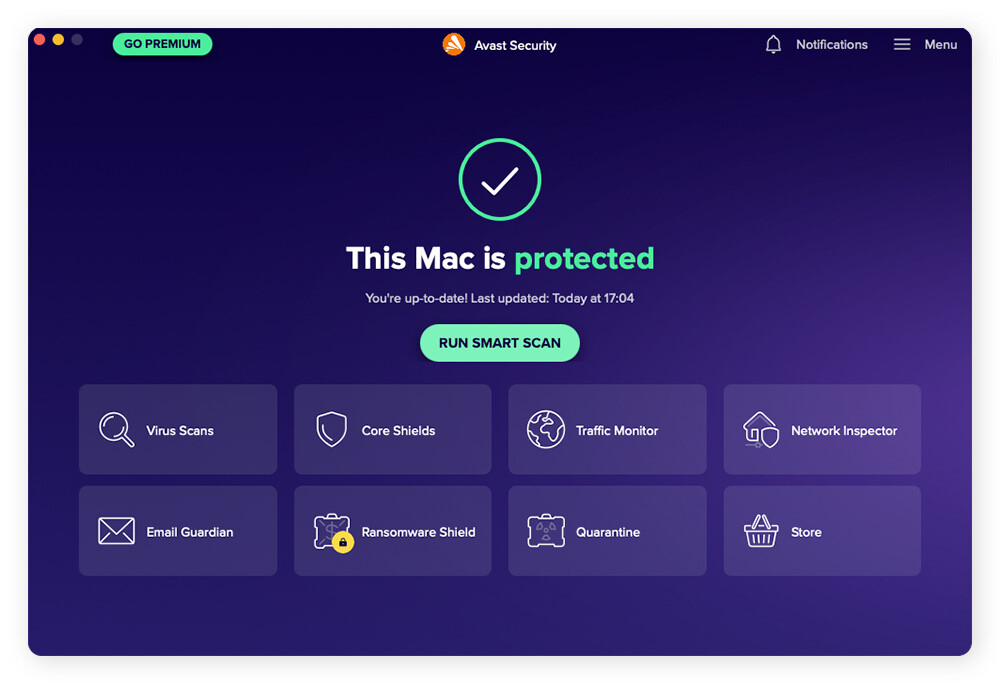Viewport: 1000px width, 684px height.
Task: Launch the Network Inspector house icon
Action: [x=761, y=430]
